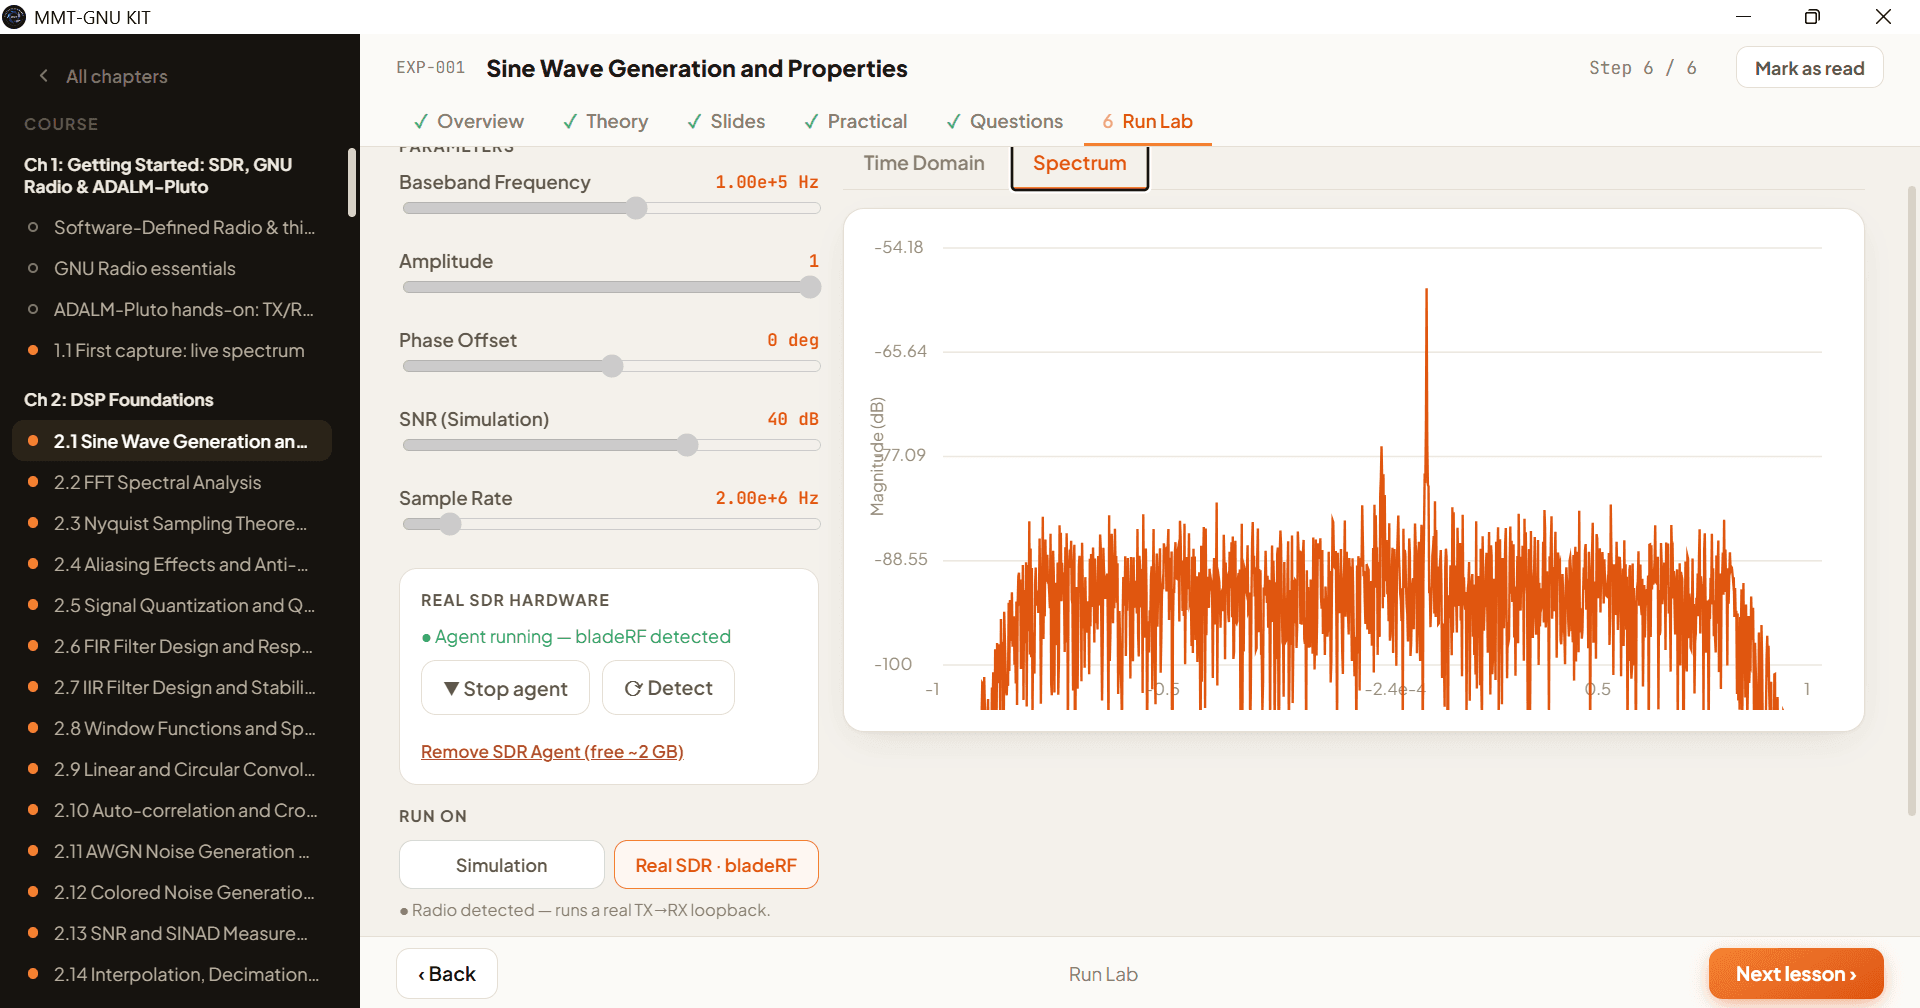Image resolution: width=1920 pixels, height=1008 pixels.
Task: Go Back to previous step
Action: 447,974
